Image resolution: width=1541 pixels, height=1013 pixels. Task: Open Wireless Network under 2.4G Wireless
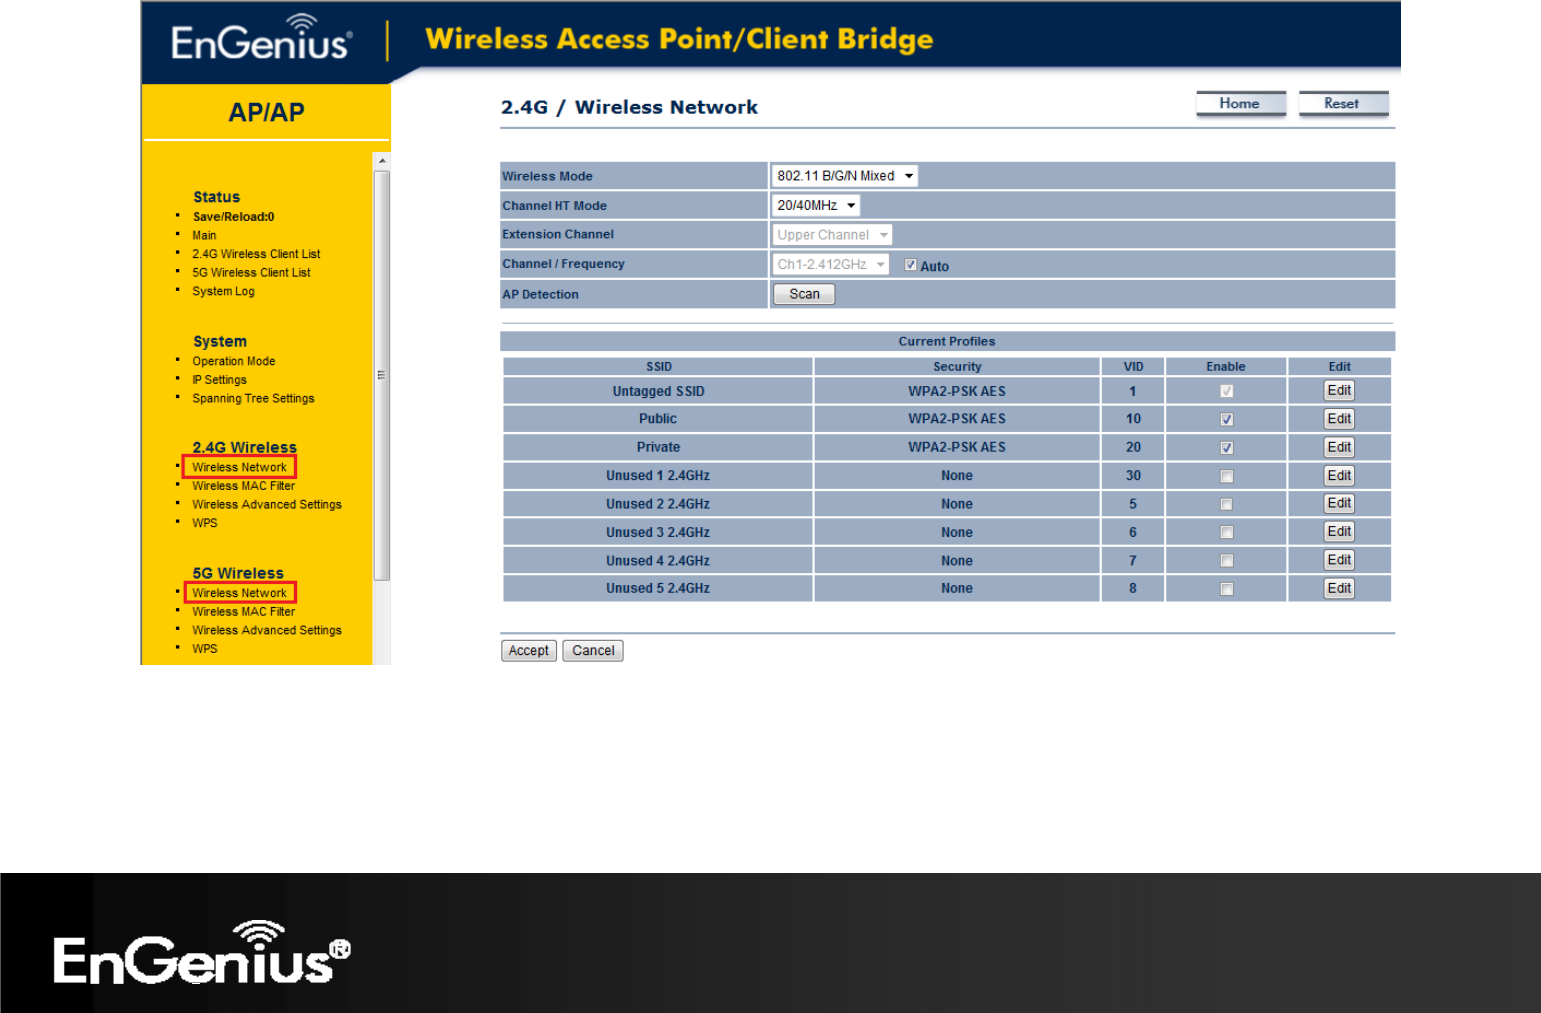(x=239, y=467)
